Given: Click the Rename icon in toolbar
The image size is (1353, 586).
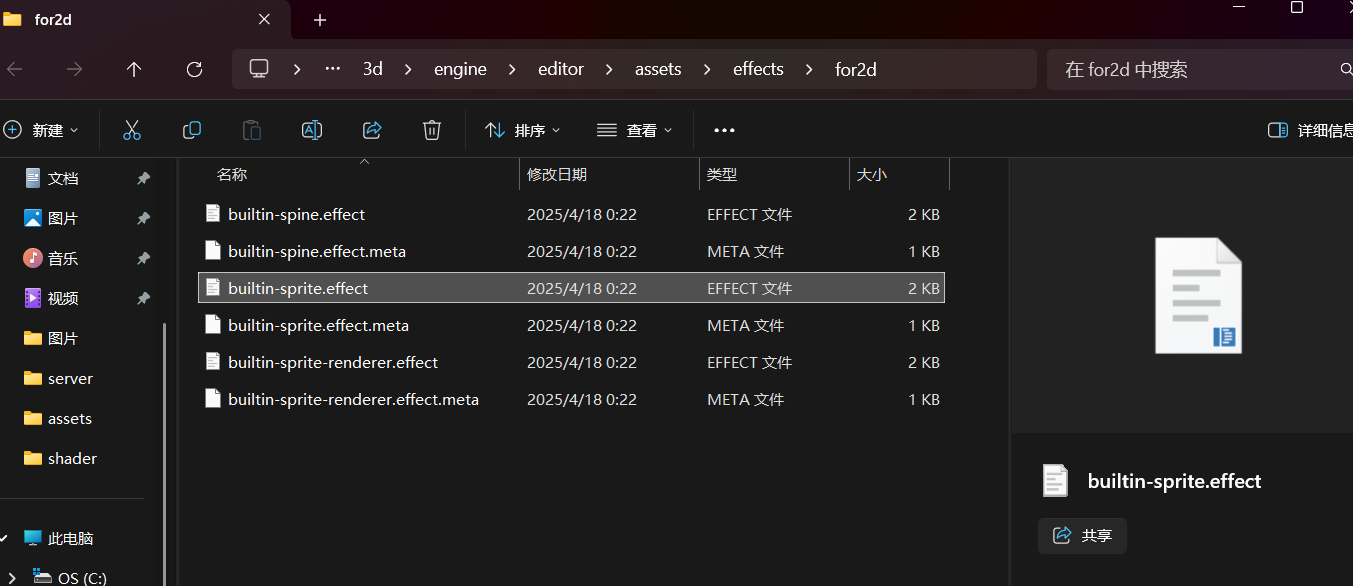Looking at the screenshot, I should (x=312, y=130).
